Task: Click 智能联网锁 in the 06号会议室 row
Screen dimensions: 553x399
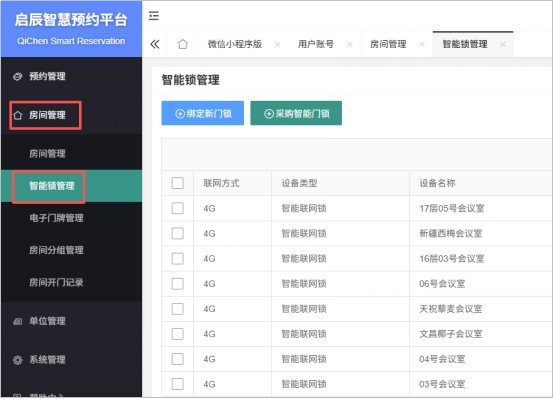Action: coord(304,284)
